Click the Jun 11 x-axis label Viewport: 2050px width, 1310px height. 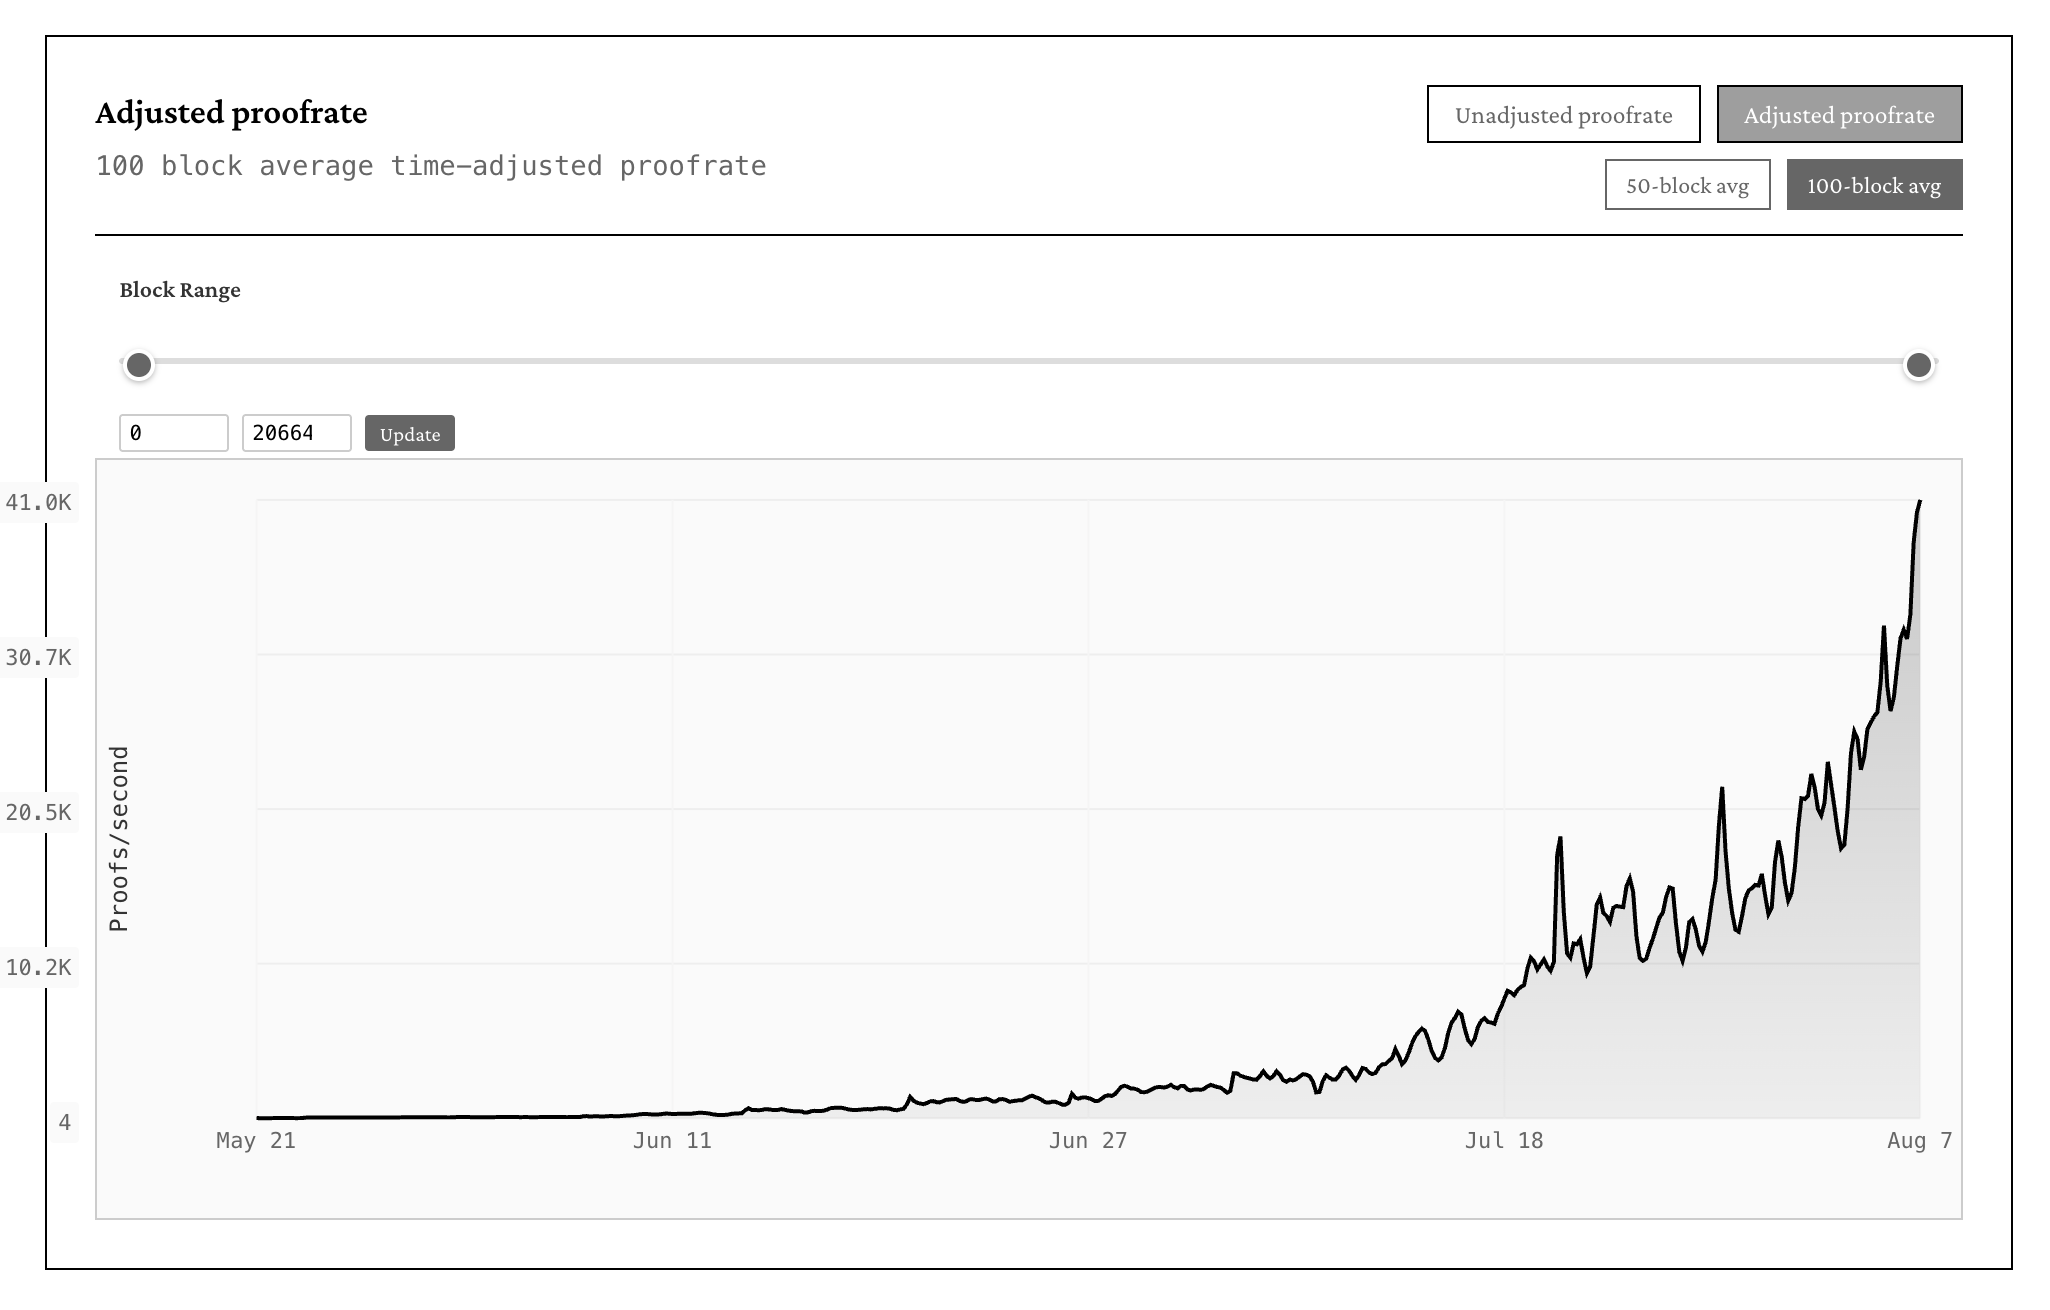click(x=672, y=1140)
